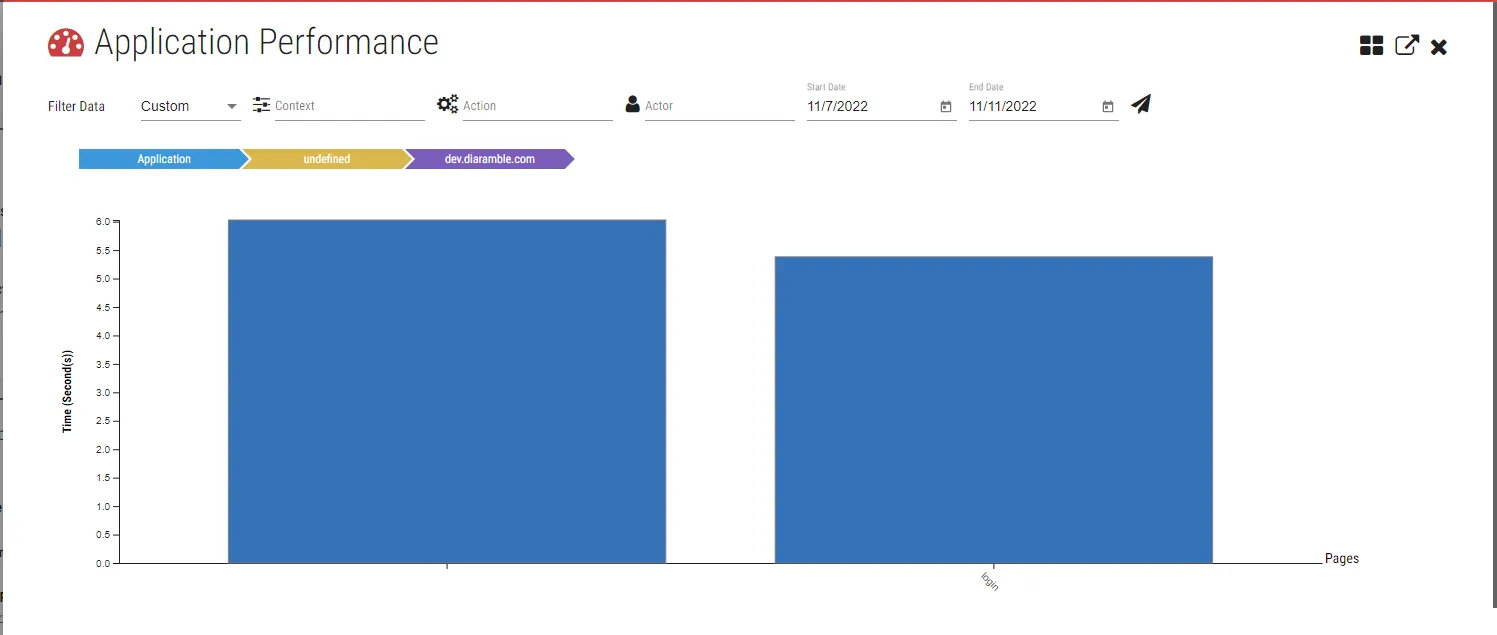Click the Context sliders filter icon
Viewport: 1497px width, 635px height.
[262, 105]
